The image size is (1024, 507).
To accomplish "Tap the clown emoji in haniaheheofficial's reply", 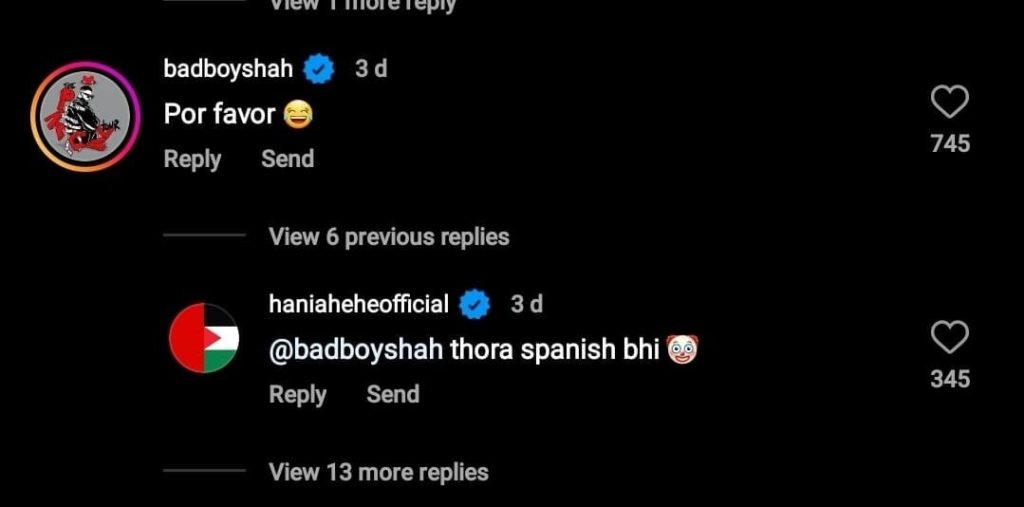I will tap(682, 350).
